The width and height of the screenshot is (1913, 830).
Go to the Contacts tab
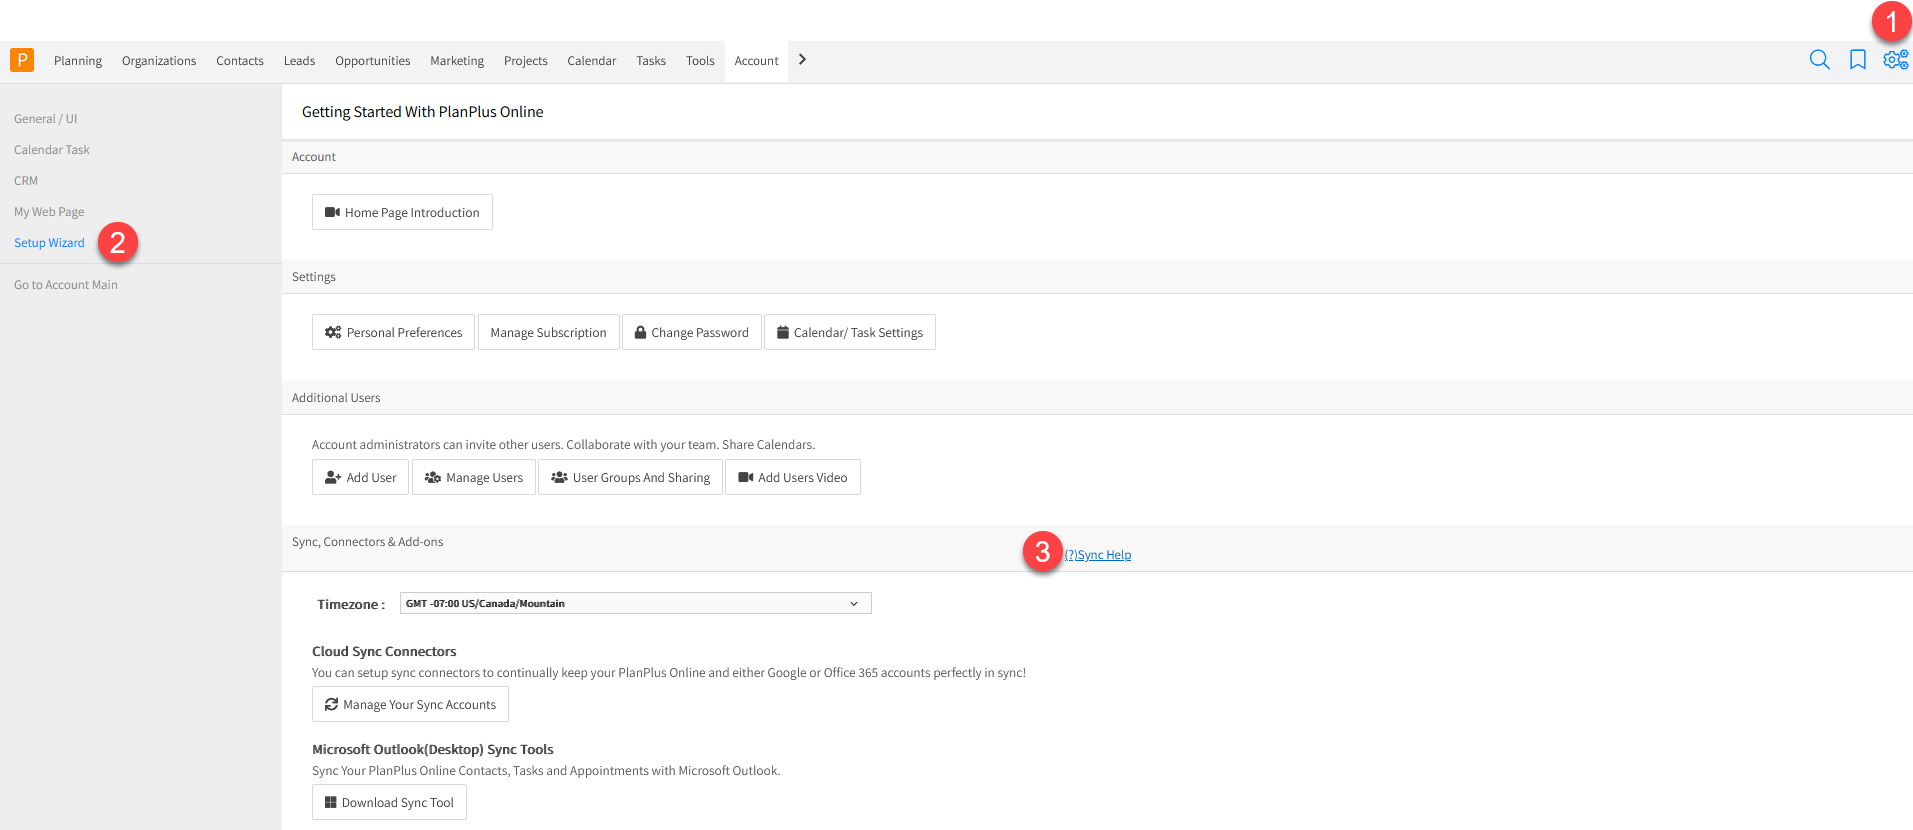(240, 61)
